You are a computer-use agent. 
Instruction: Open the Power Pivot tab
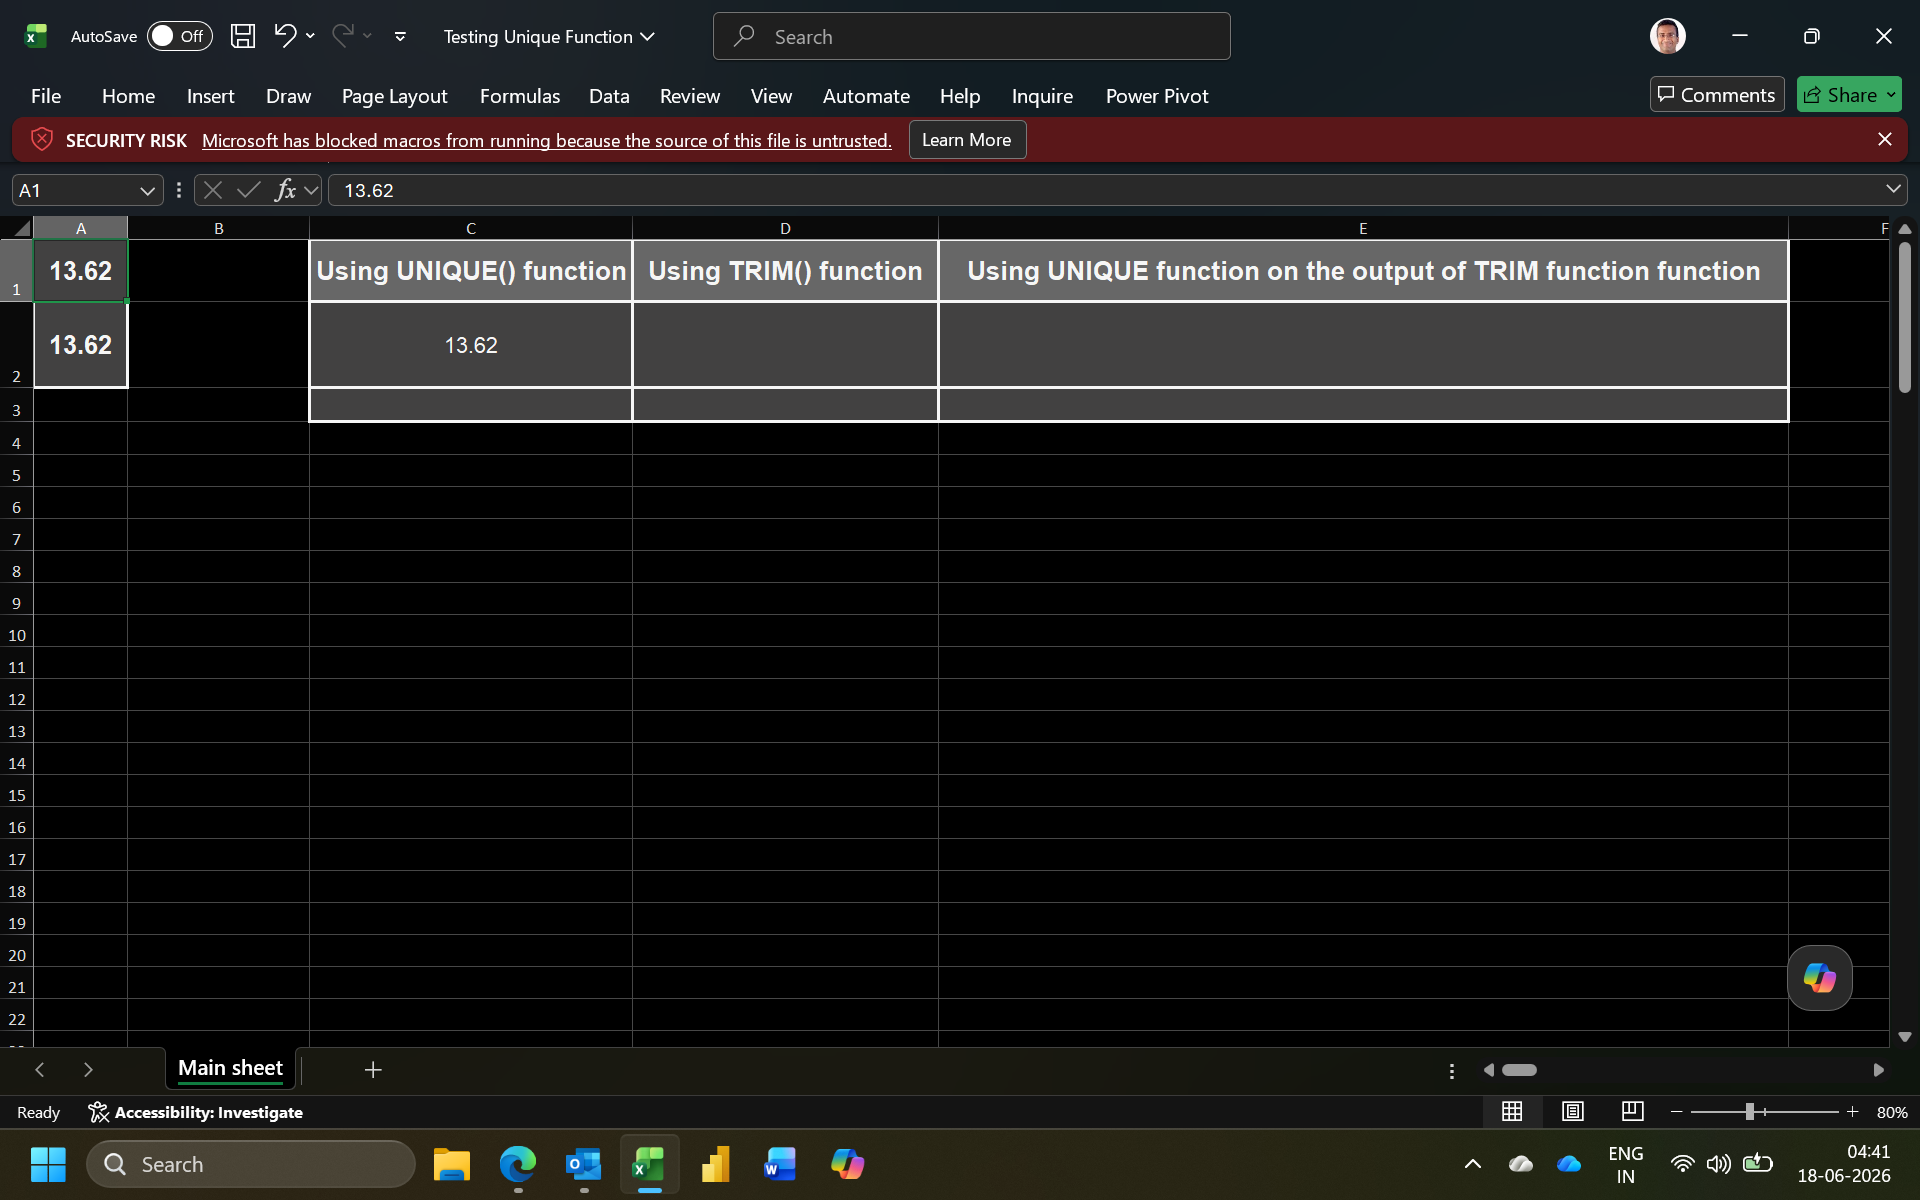(x=1157, y=96)
